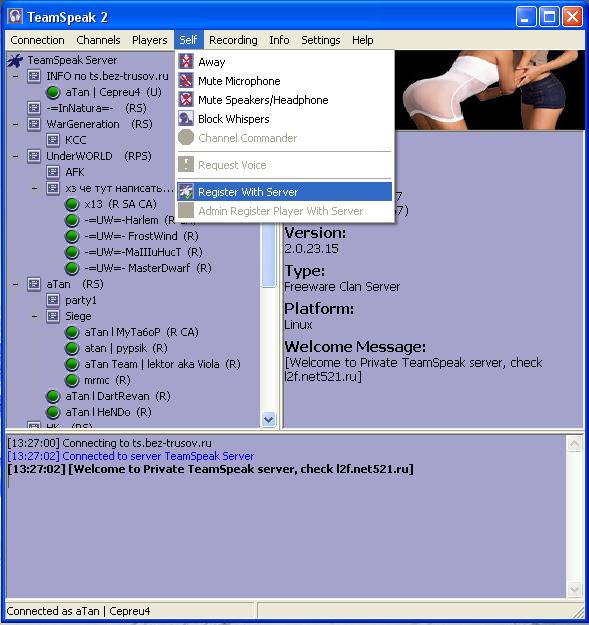589x625 pixels.
Task: Click the green status light of mrmc
Action: (x=72, y=380)
